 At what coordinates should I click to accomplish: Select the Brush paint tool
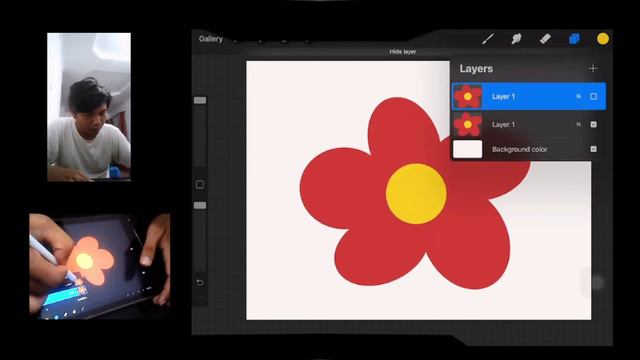click(x=488, y=39)
